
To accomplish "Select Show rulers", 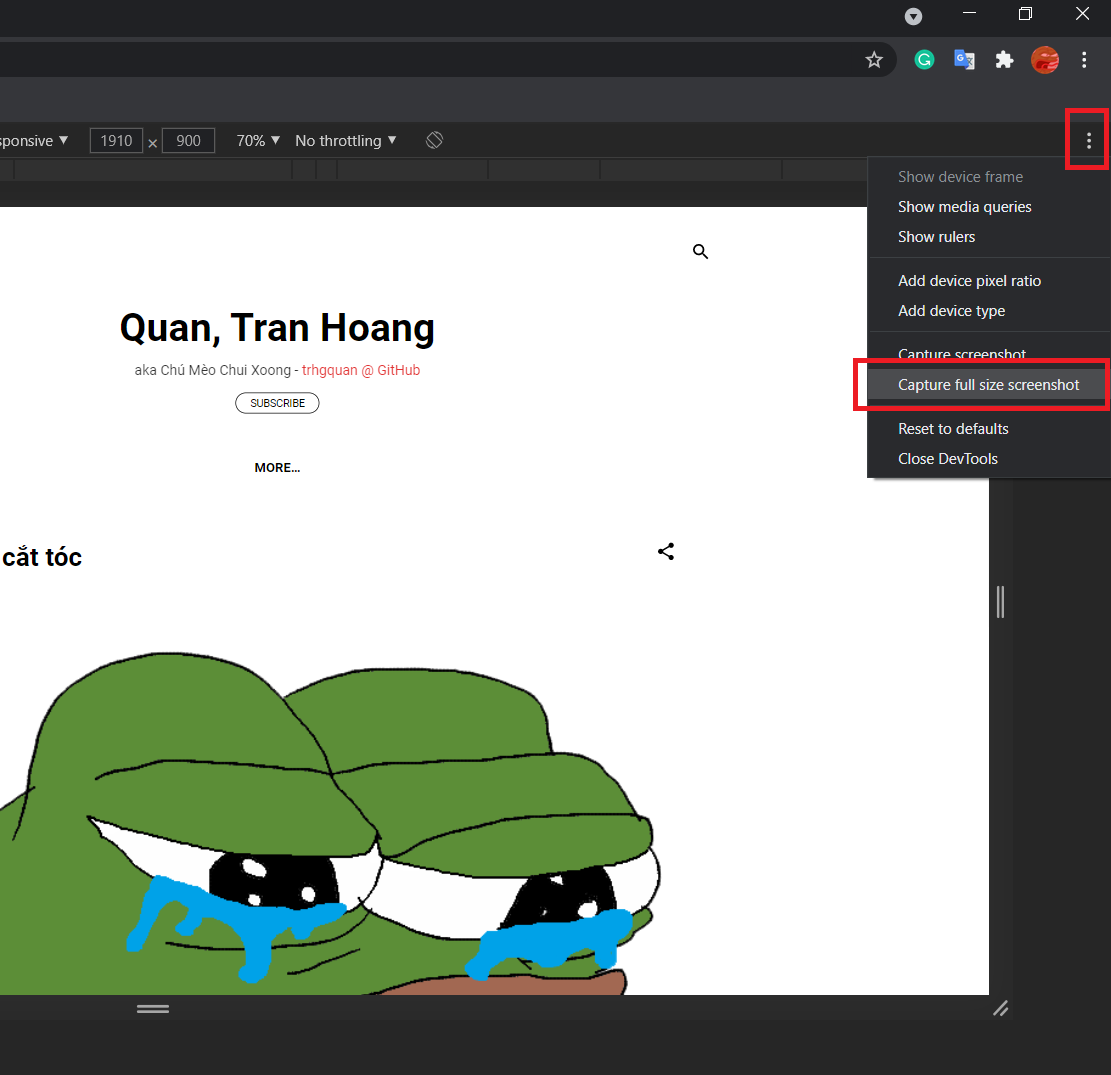I will tap(988, 237).
